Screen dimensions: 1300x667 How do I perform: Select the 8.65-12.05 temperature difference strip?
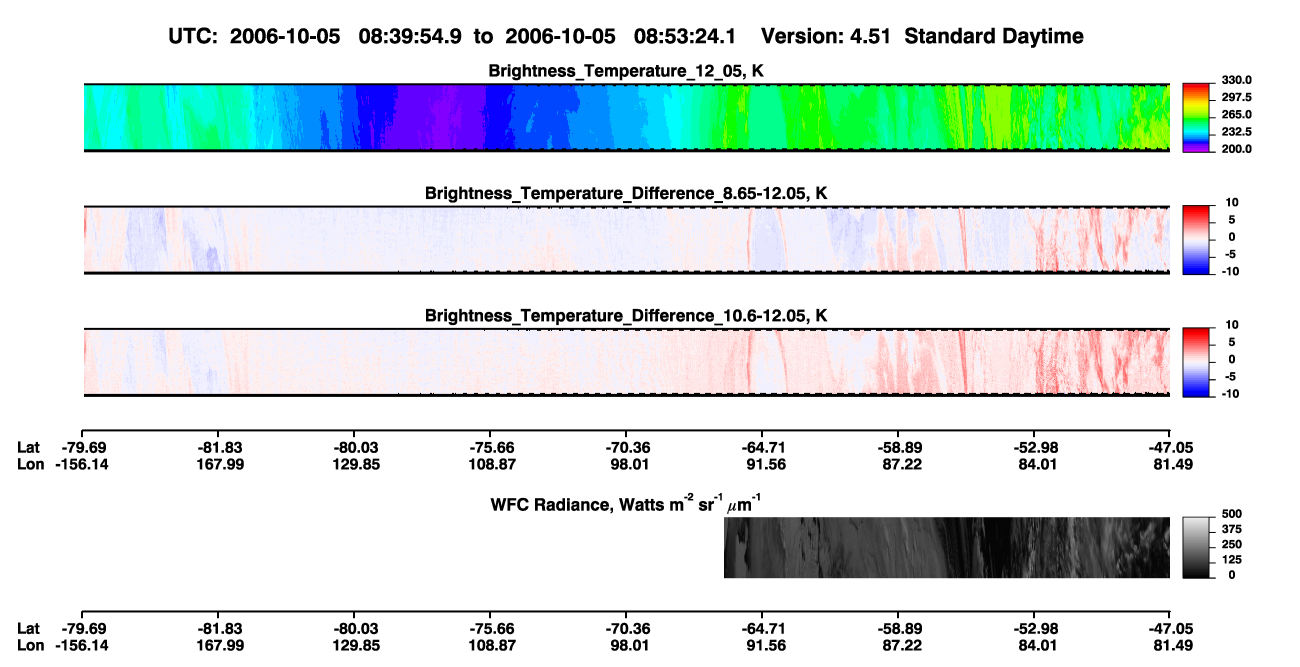626,240
